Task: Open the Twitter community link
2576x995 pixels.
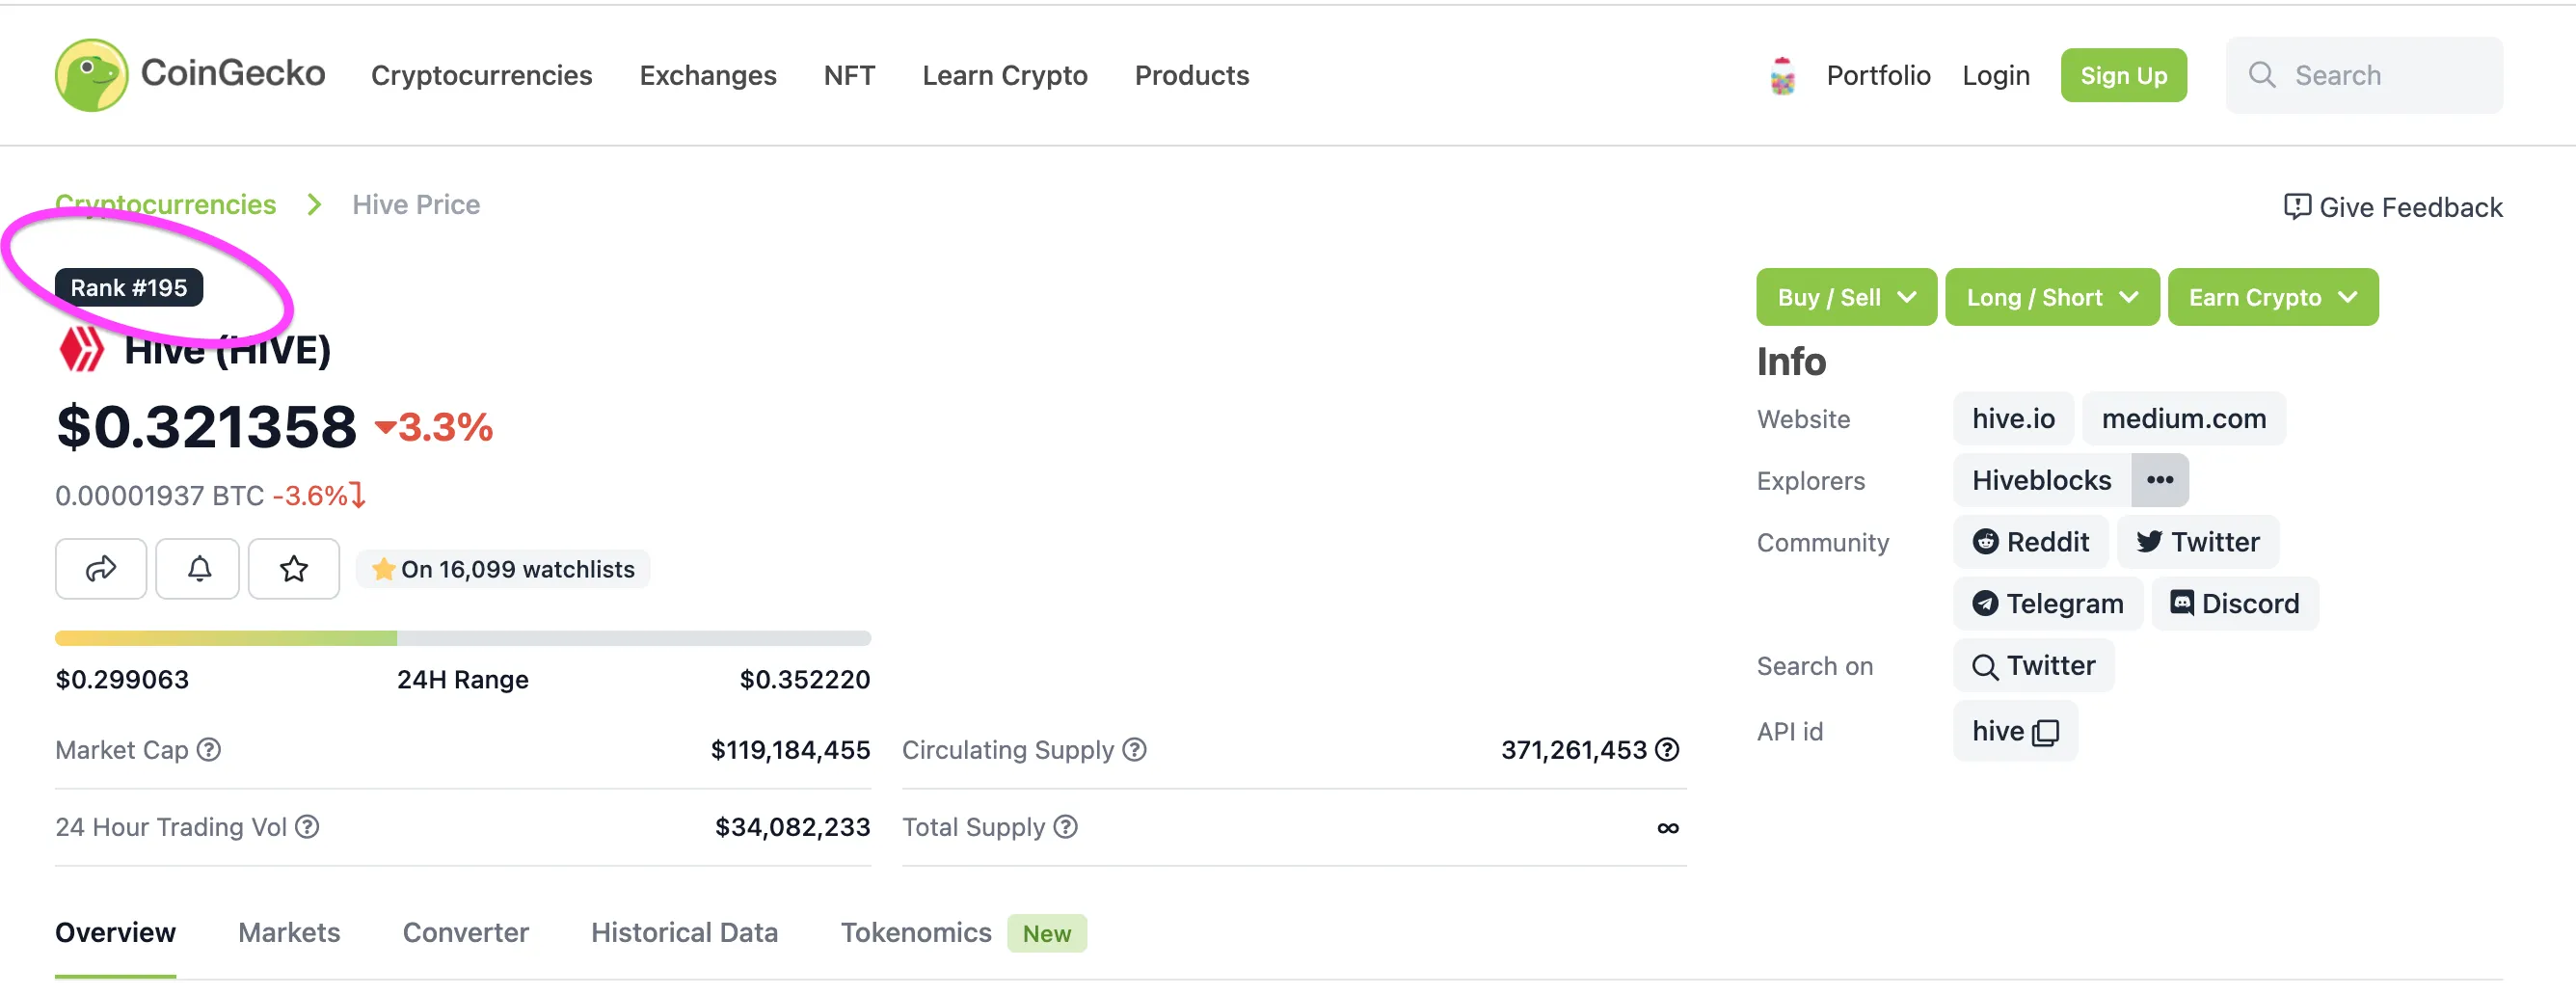Action: [2197, 542]
